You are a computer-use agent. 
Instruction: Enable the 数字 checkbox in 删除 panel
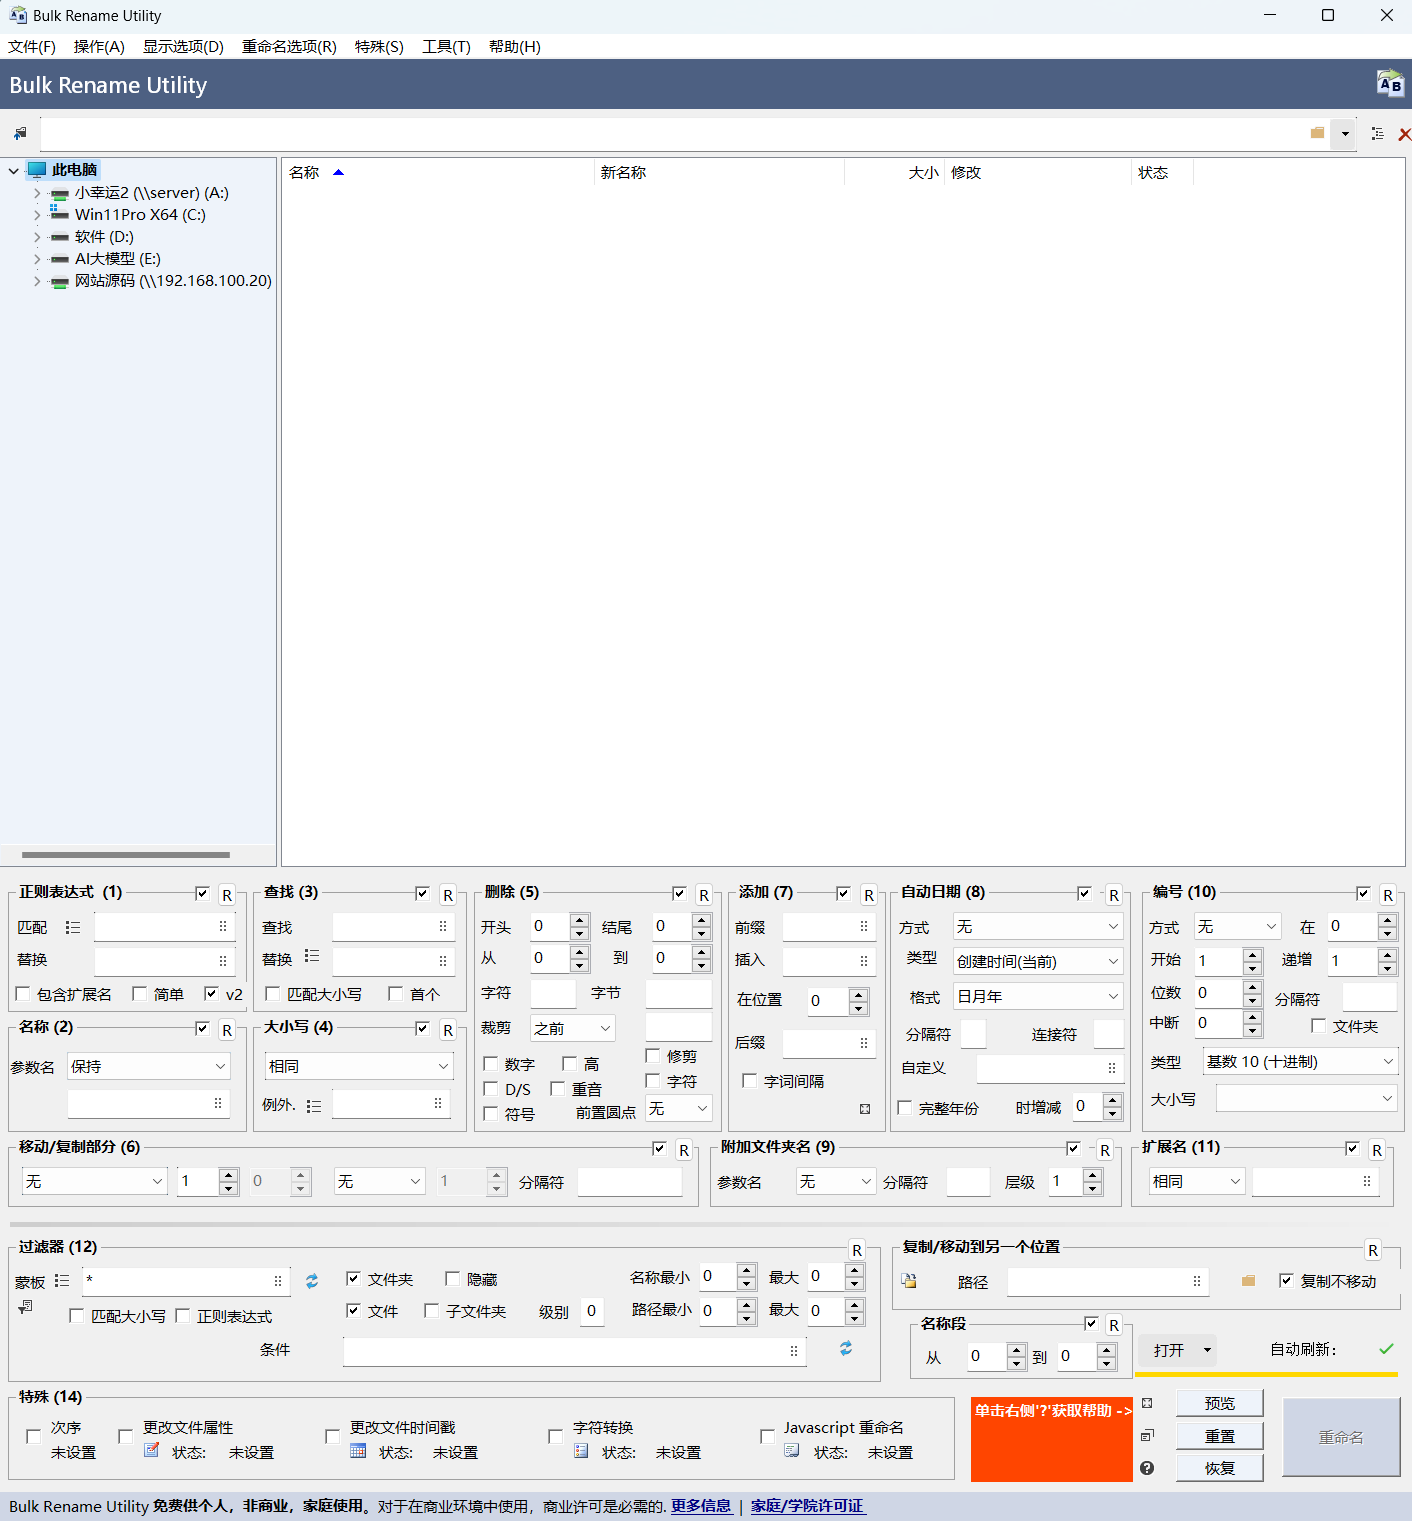click(x=490, y=1064)
